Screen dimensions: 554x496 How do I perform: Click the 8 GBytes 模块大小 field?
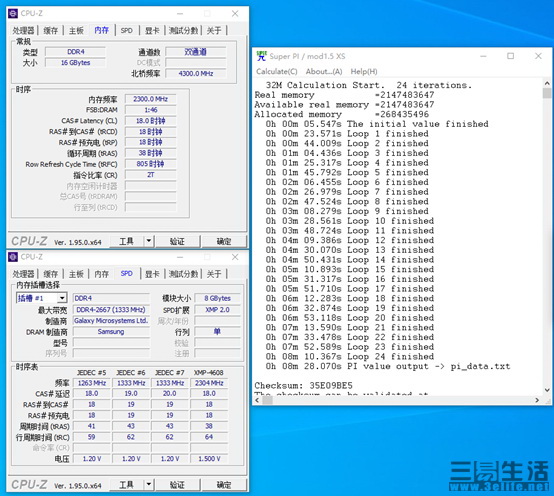coord(217,298)
